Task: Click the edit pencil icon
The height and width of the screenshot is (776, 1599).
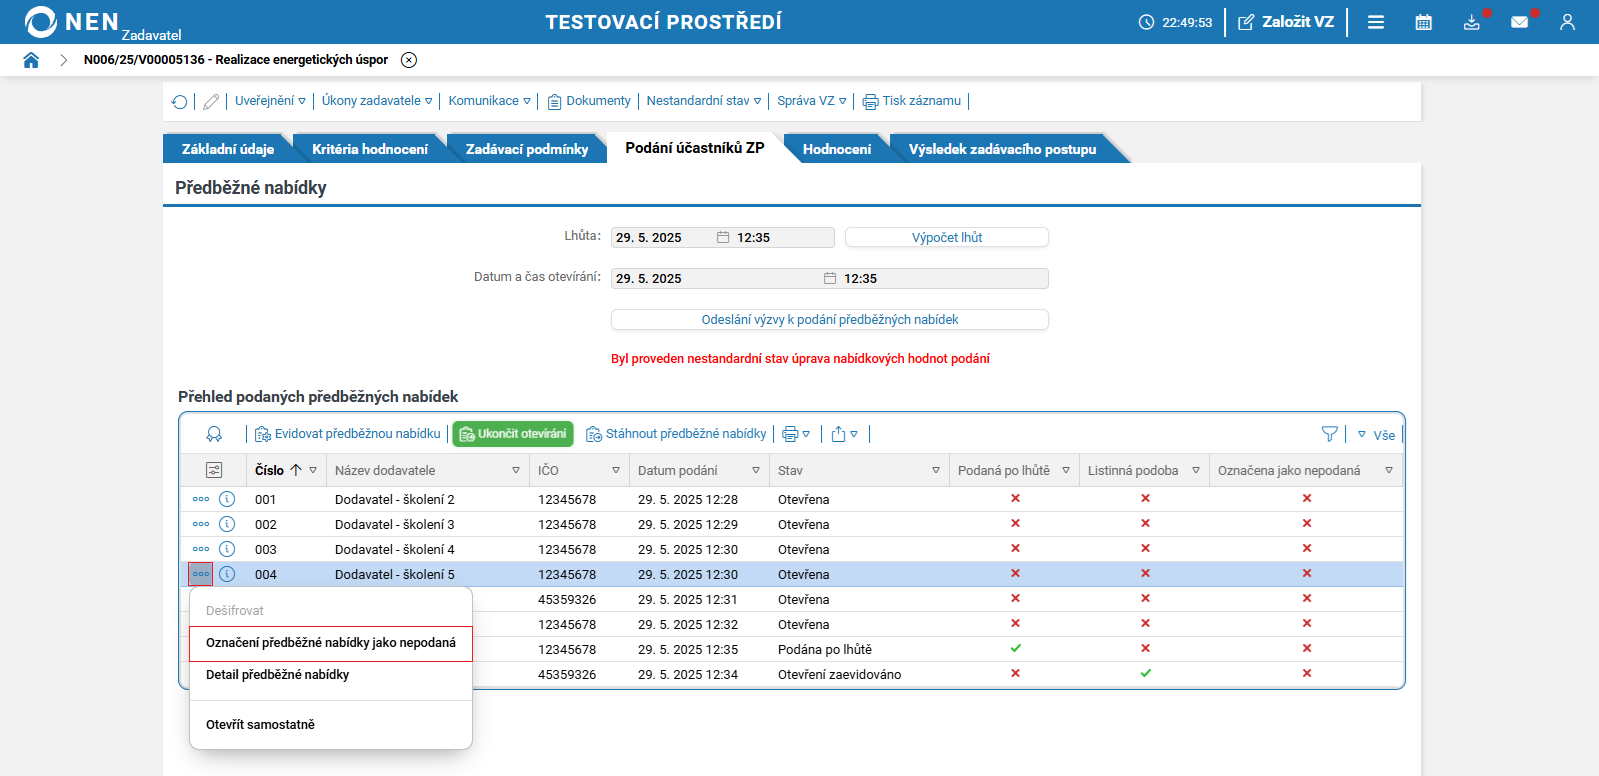Action: [x=211, y=101]
